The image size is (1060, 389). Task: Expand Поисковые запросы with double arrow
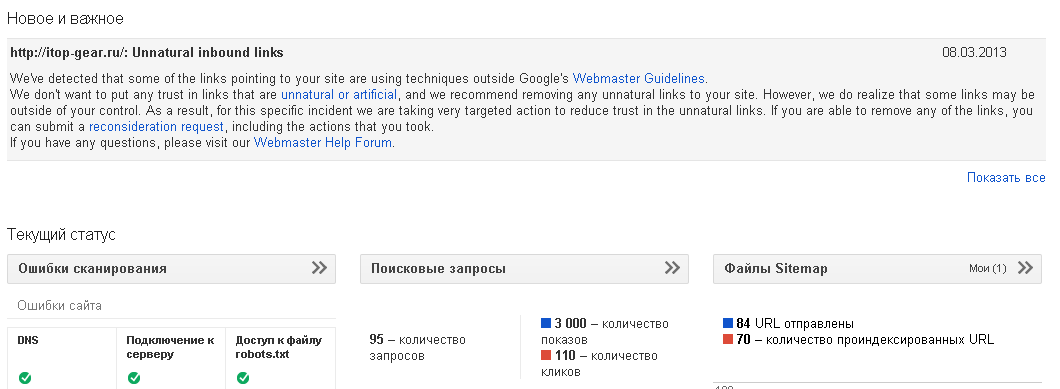coord(672,268)
